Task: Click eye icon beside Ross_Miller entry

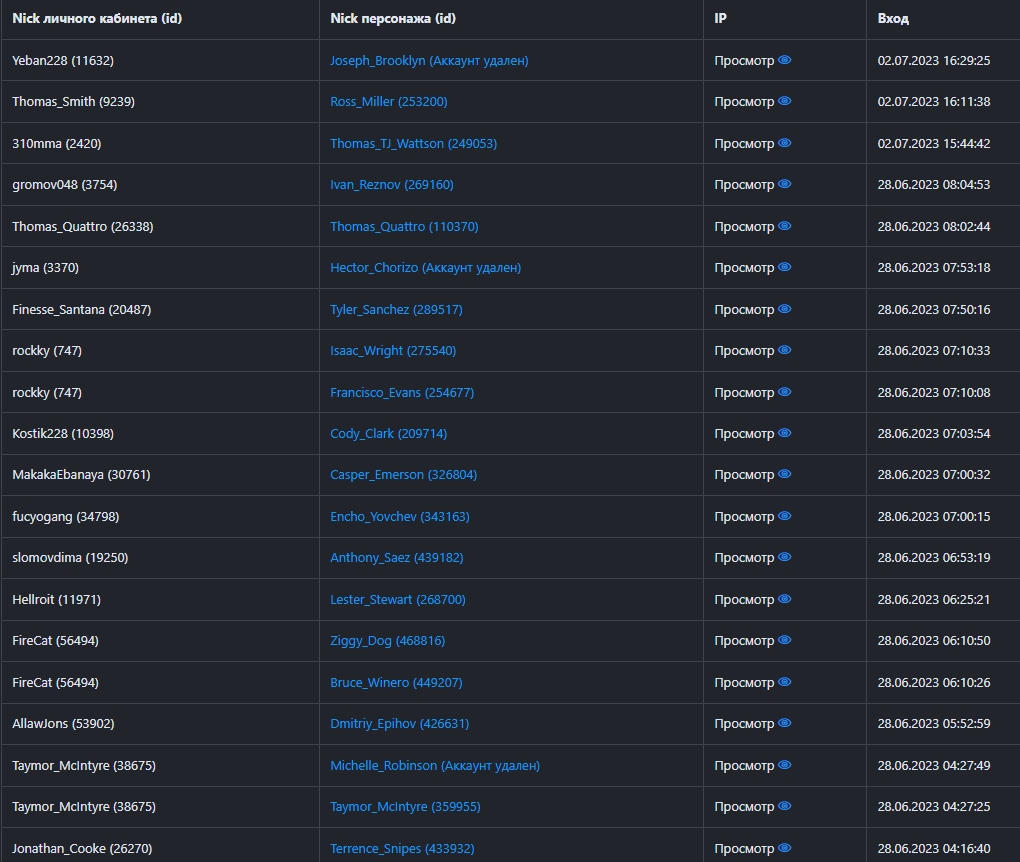Action: [785, 101]
